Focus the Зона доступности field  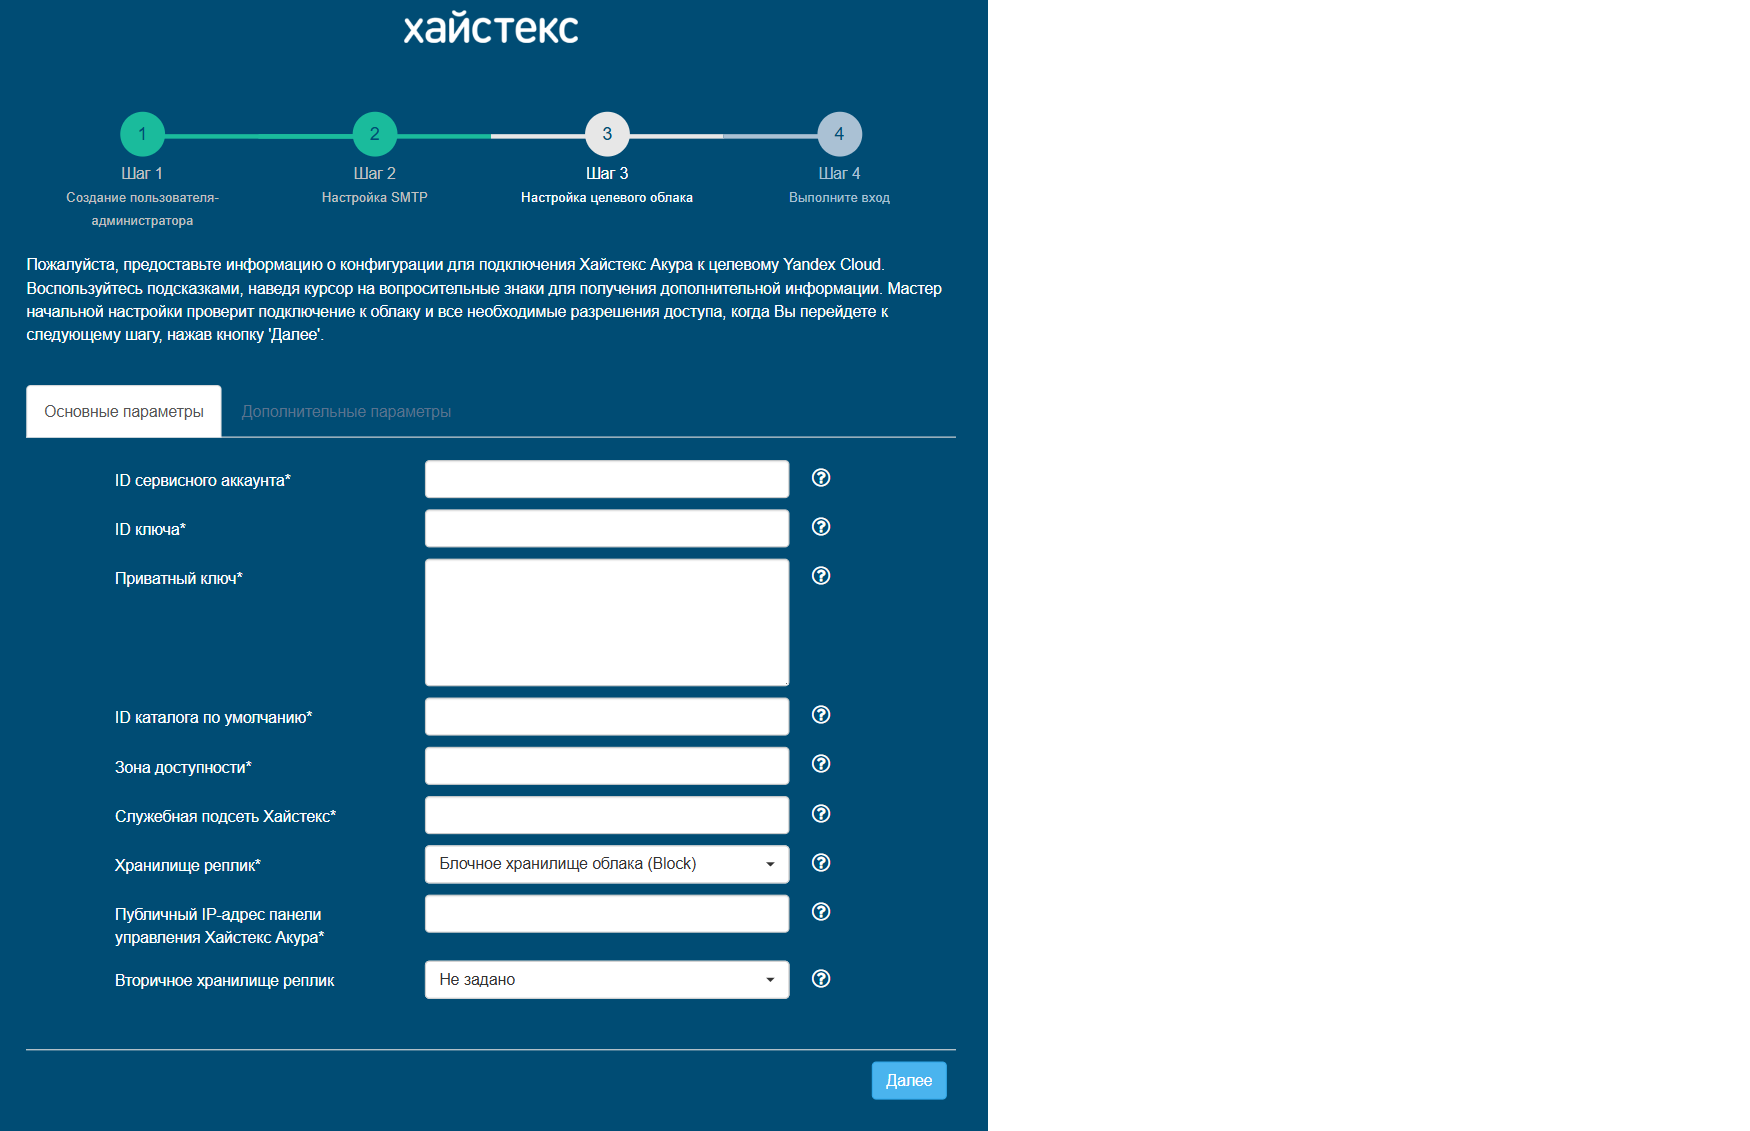point(607,766)
